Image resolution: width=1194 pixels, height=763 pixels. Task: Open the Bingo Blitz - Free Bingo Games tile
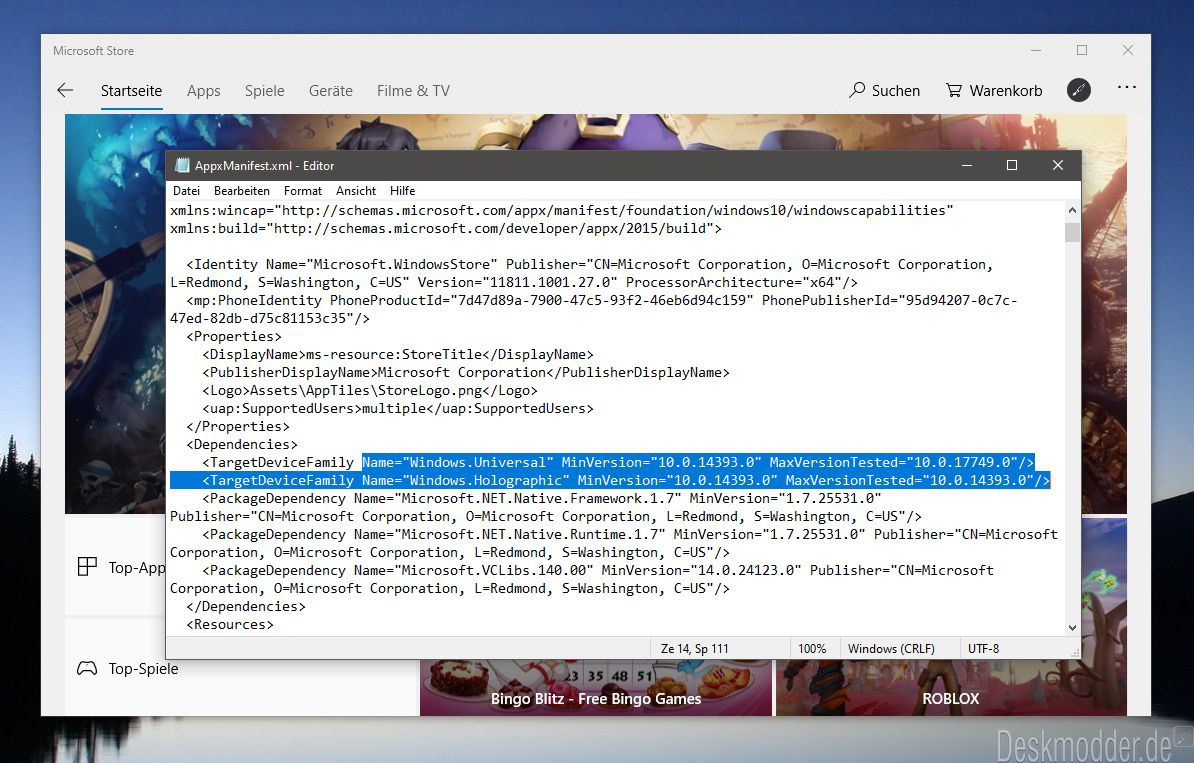click(x=595, y=688)
